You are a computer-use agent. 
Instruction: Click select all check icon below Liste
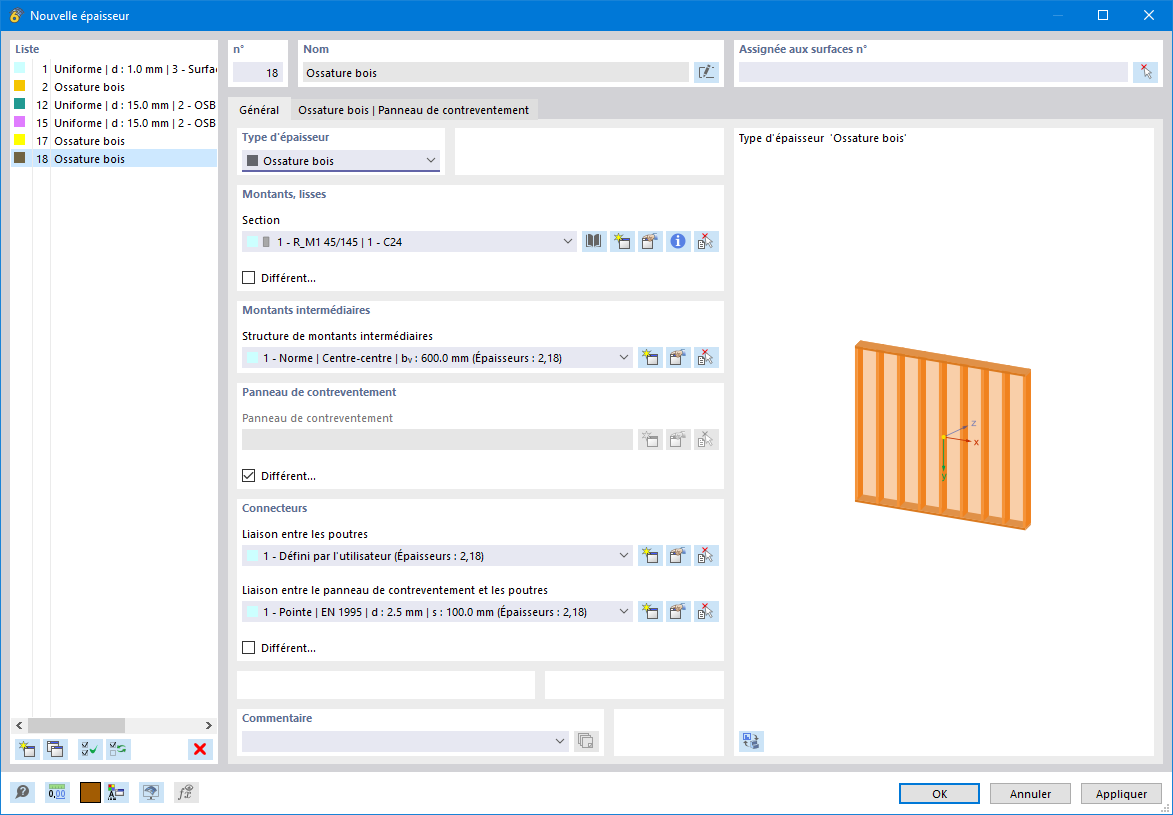point(91,749)
